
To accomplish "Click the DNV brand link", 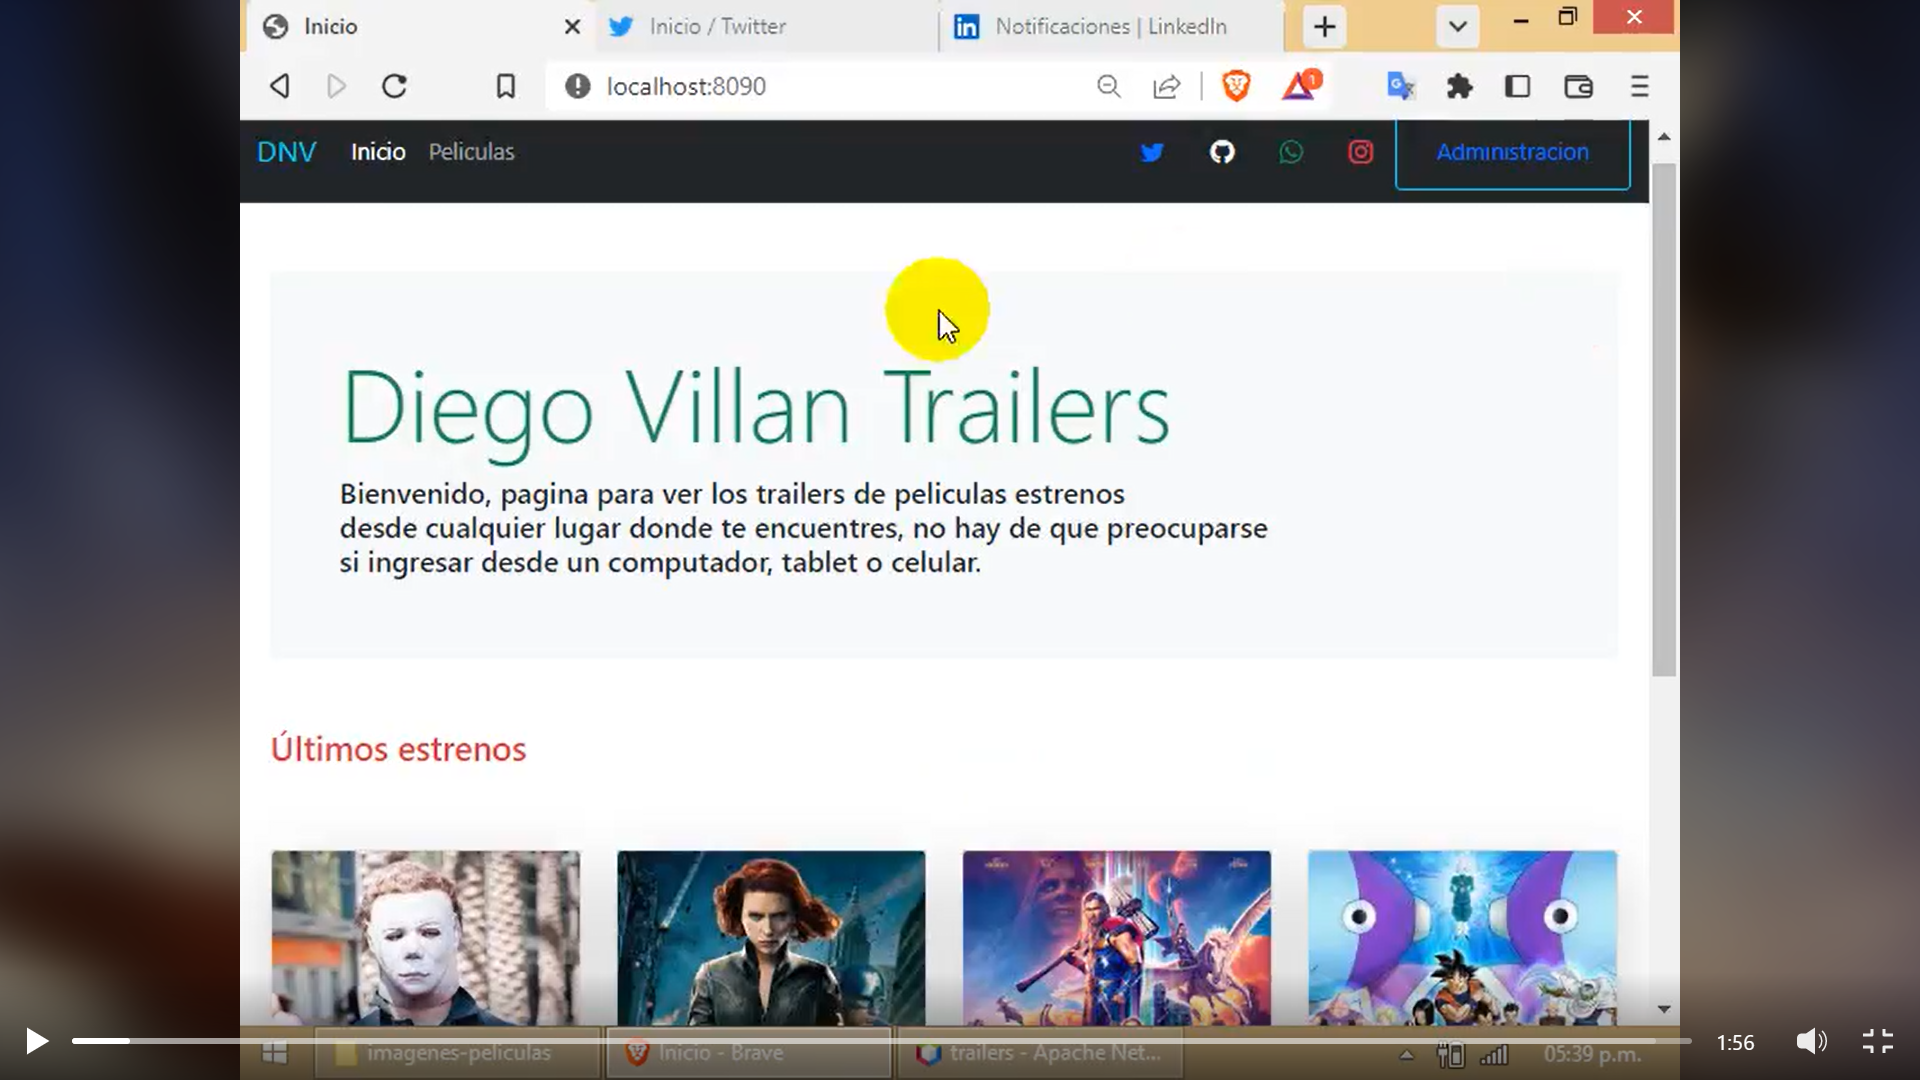I will point(286,152).
